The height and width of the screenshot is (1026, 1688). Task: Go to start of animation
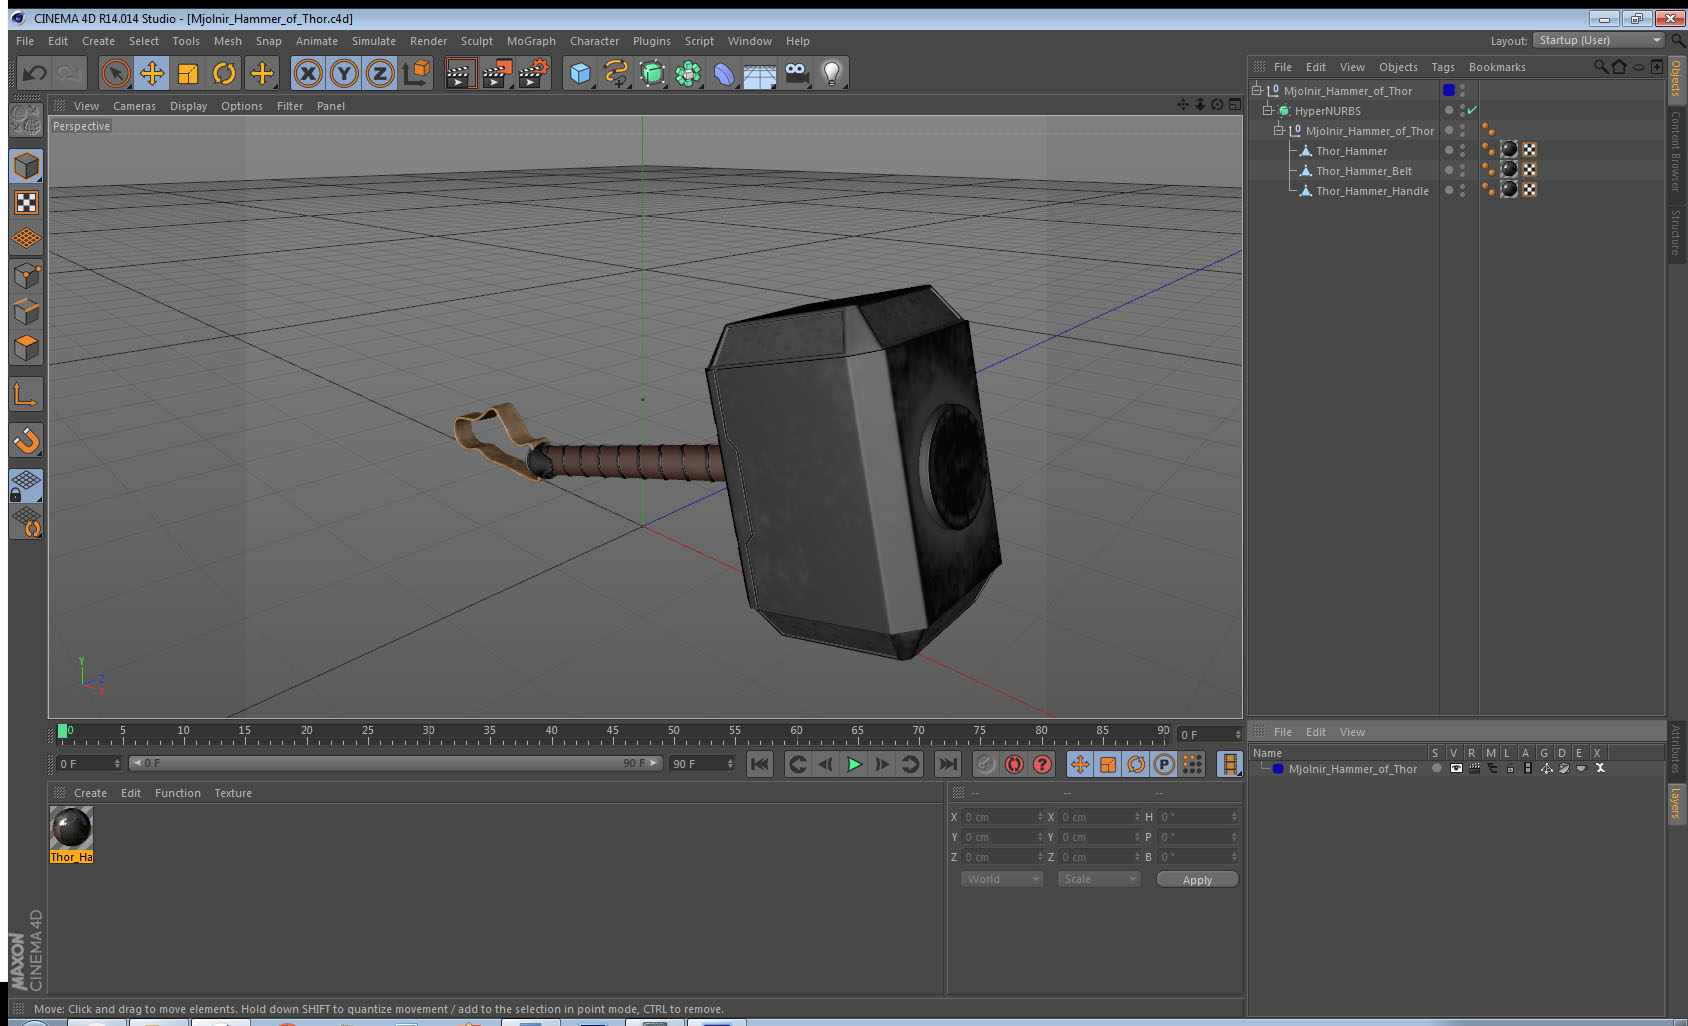[760, 764]
